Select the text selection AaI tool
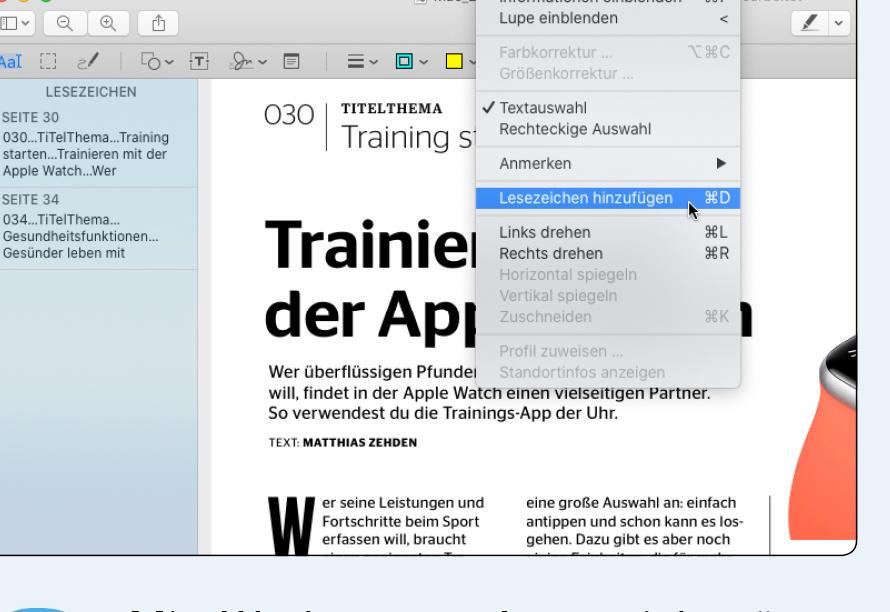 (x=11, y=61)
